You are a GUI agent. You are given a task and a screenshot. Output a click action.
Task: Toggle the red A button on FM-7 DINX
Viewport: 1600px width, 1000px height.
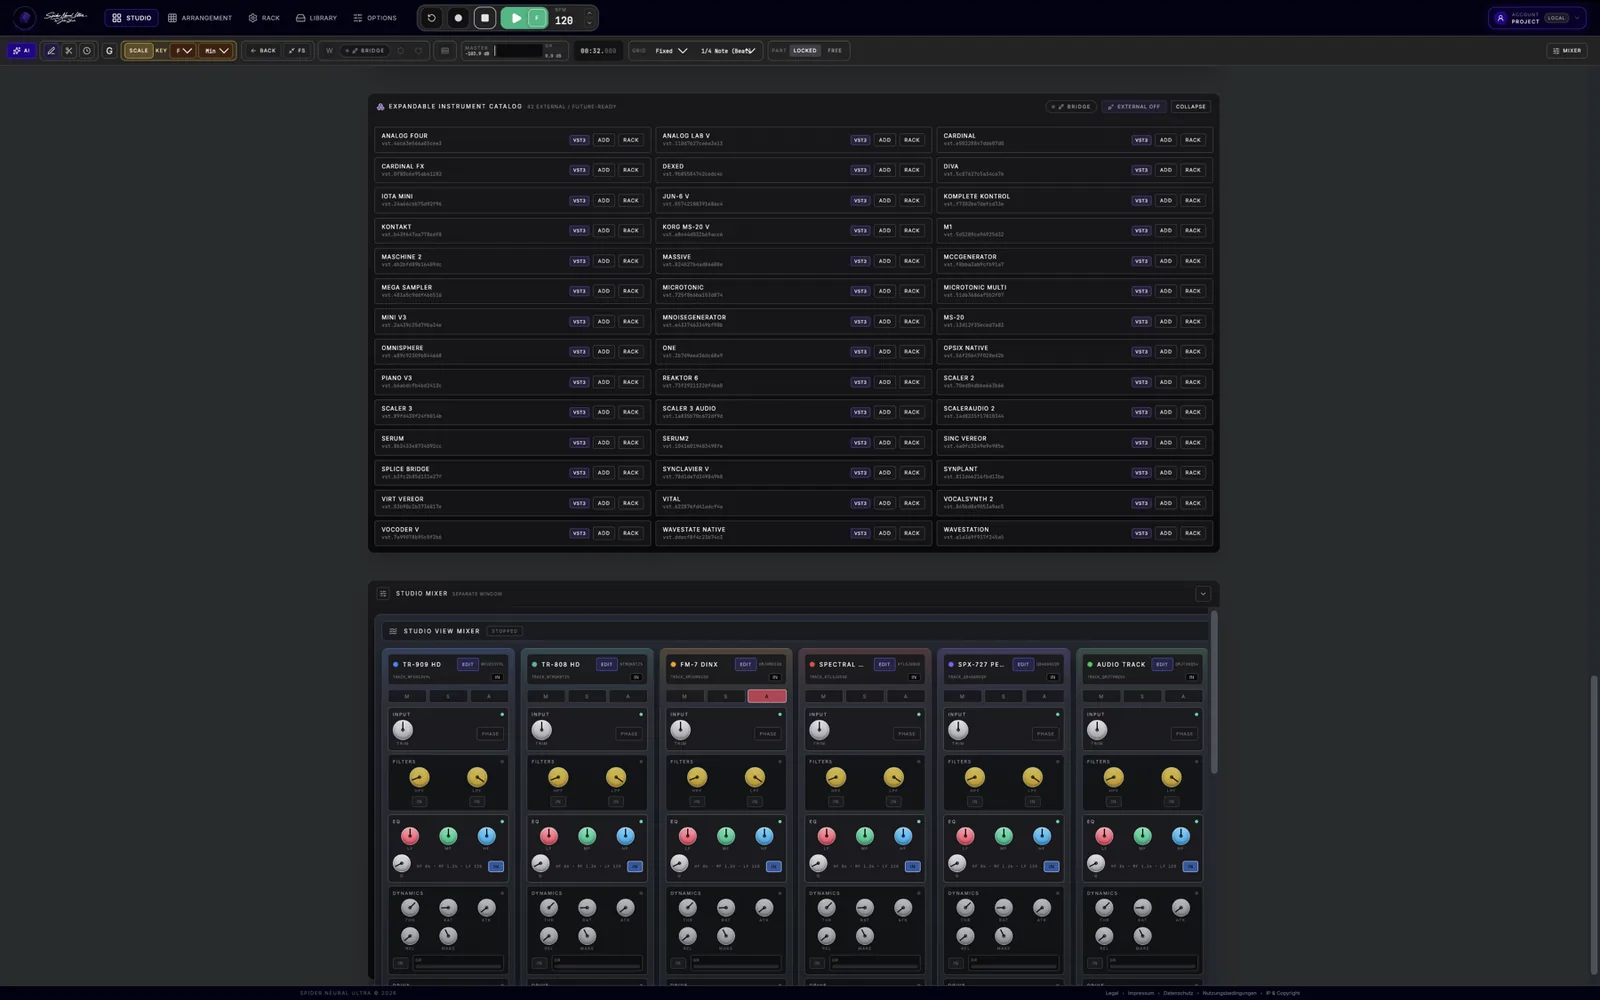click(x=767, y=696)
